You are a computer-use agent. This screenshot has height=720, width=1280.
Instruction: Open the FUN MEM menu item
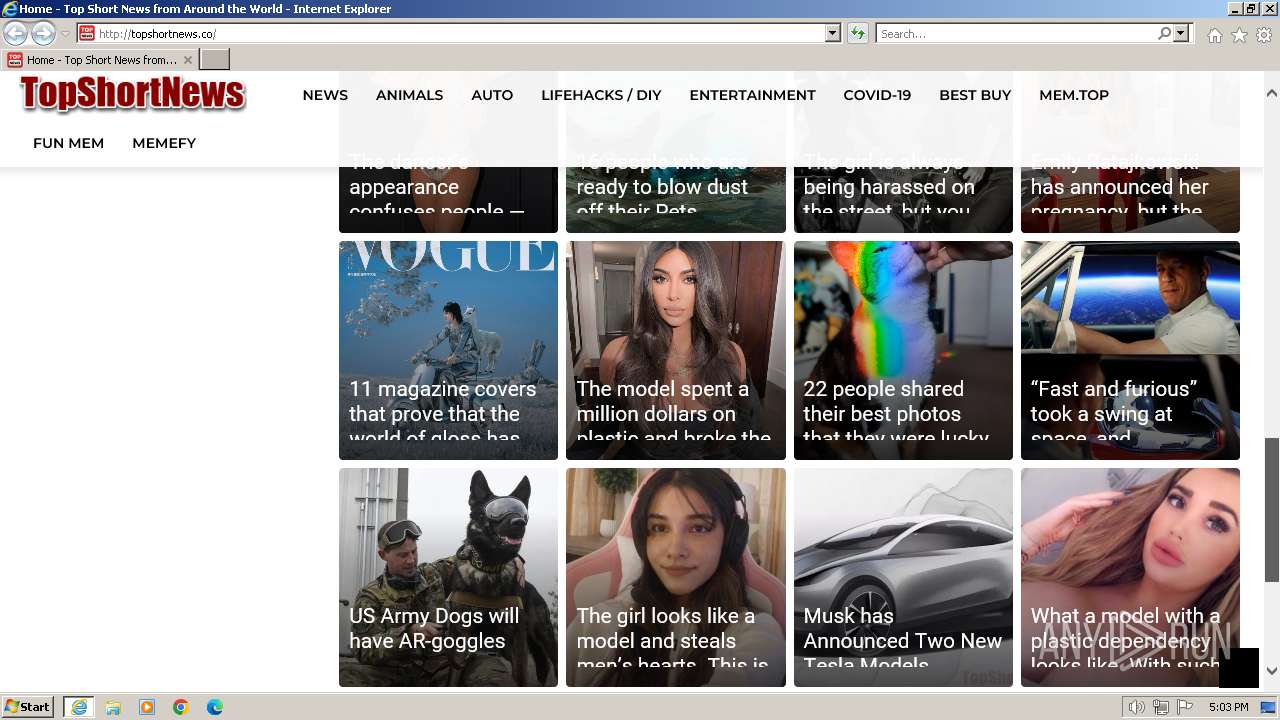[x=68, y=143]
